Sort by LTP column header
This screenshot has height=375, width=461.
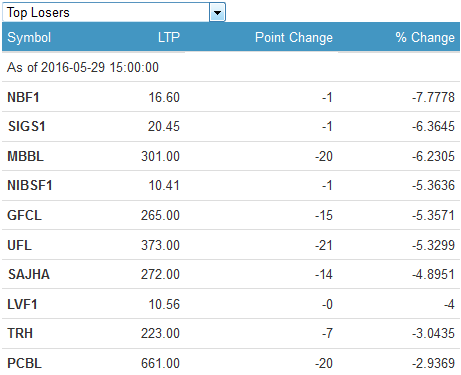[169, 37]
